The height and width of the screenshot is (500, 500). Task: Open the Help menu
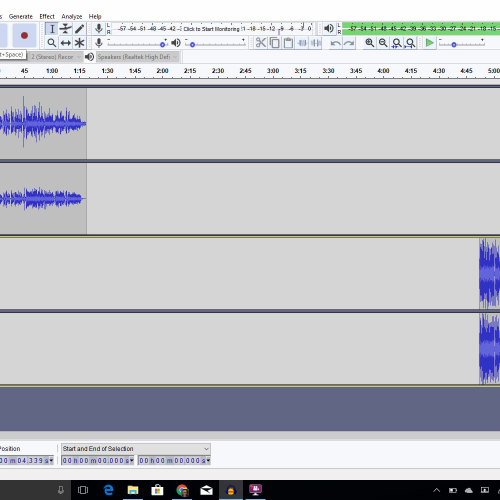click(x=95, y=16)
